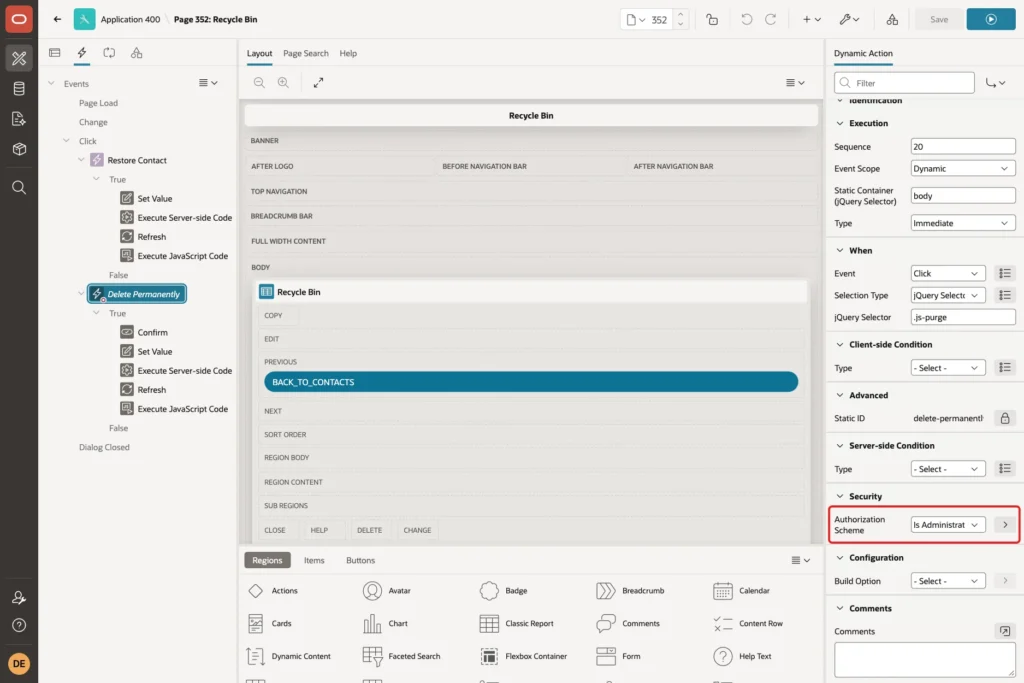The image size is (1024, 683).
Task: Open SQL Workshop database icon in sidebar
Action: point(19,89)
